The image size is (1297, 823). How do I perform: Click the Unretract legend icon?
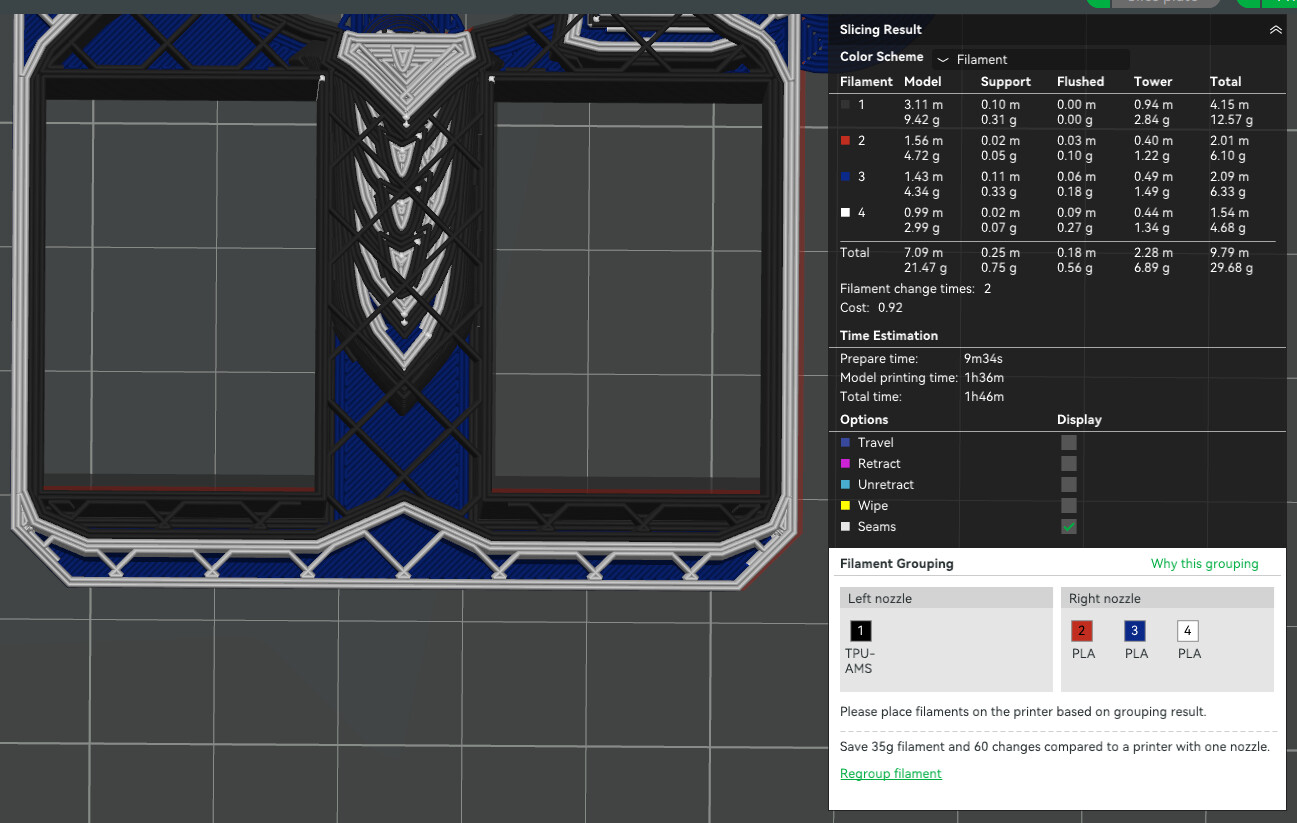pos(845,484)
